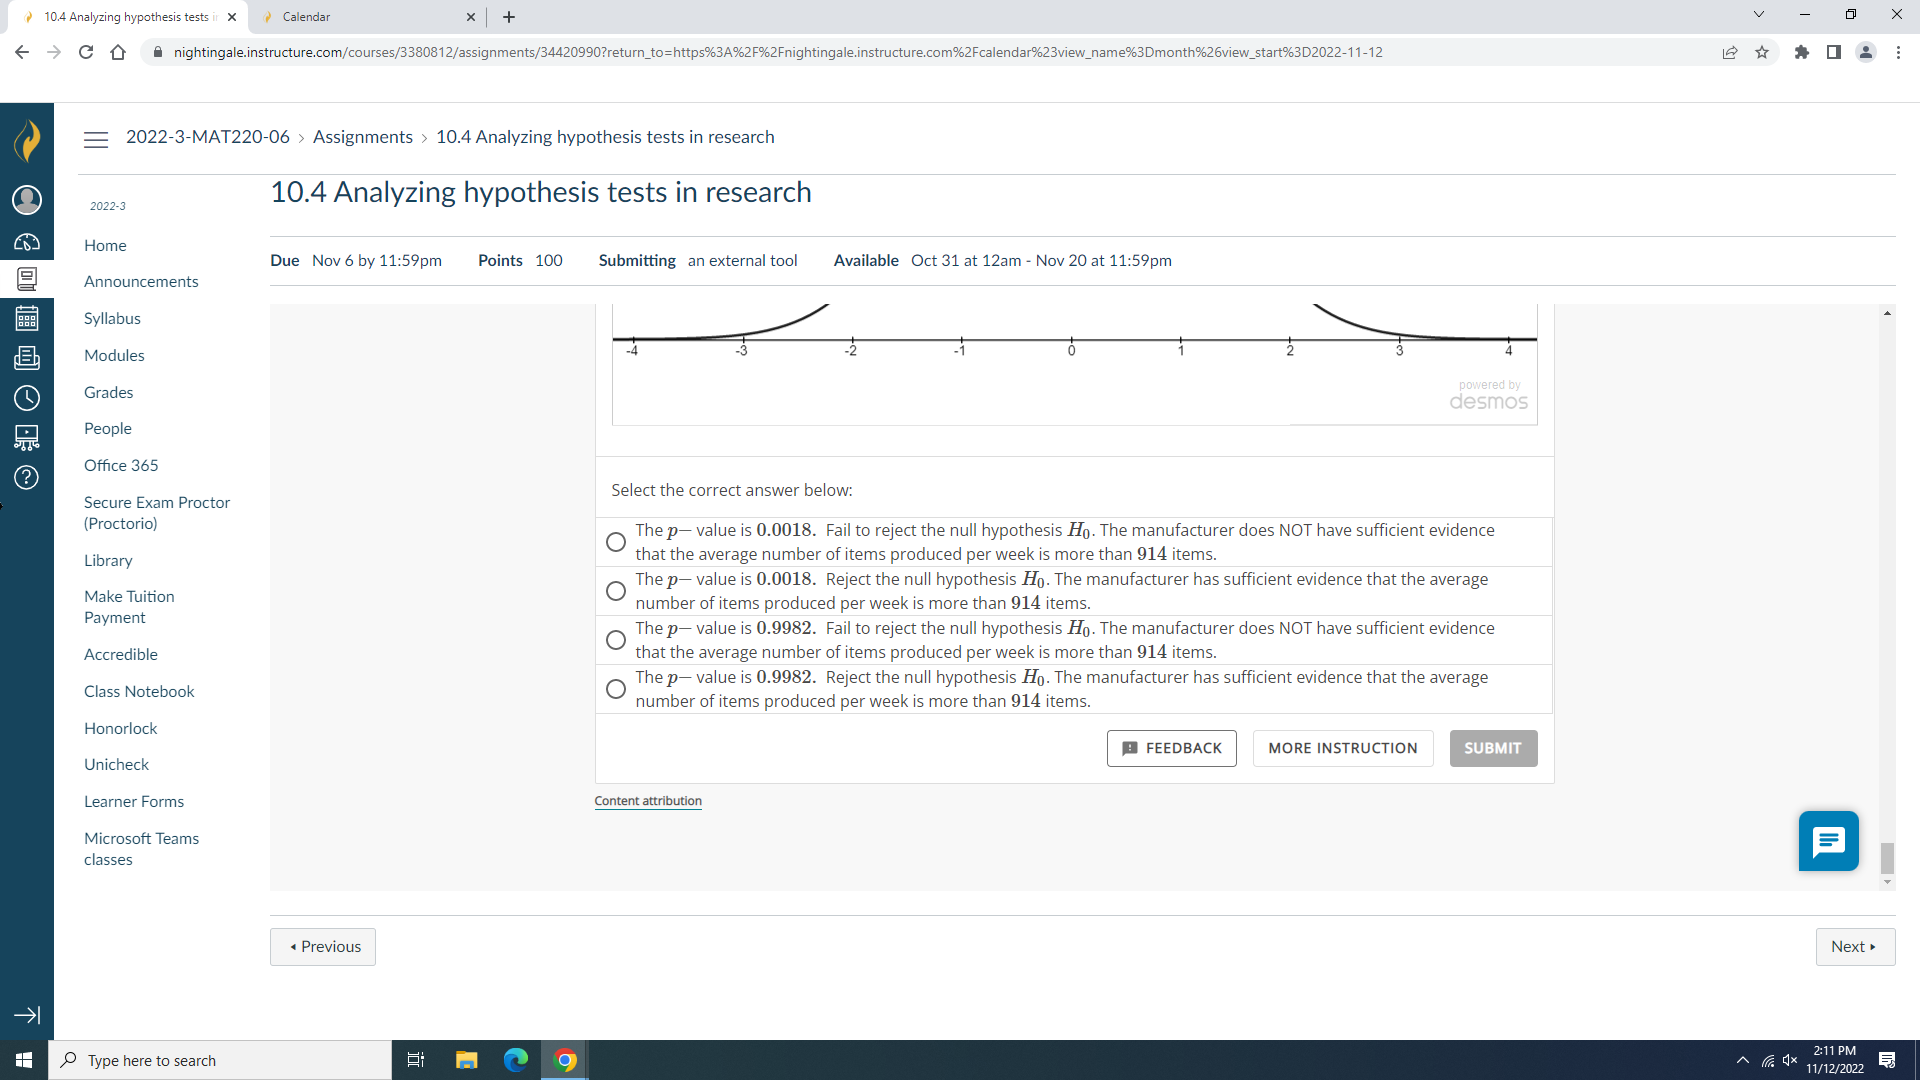
Task: Choose the first answer option about 0.0018 p-value
Action: (616, 542)
